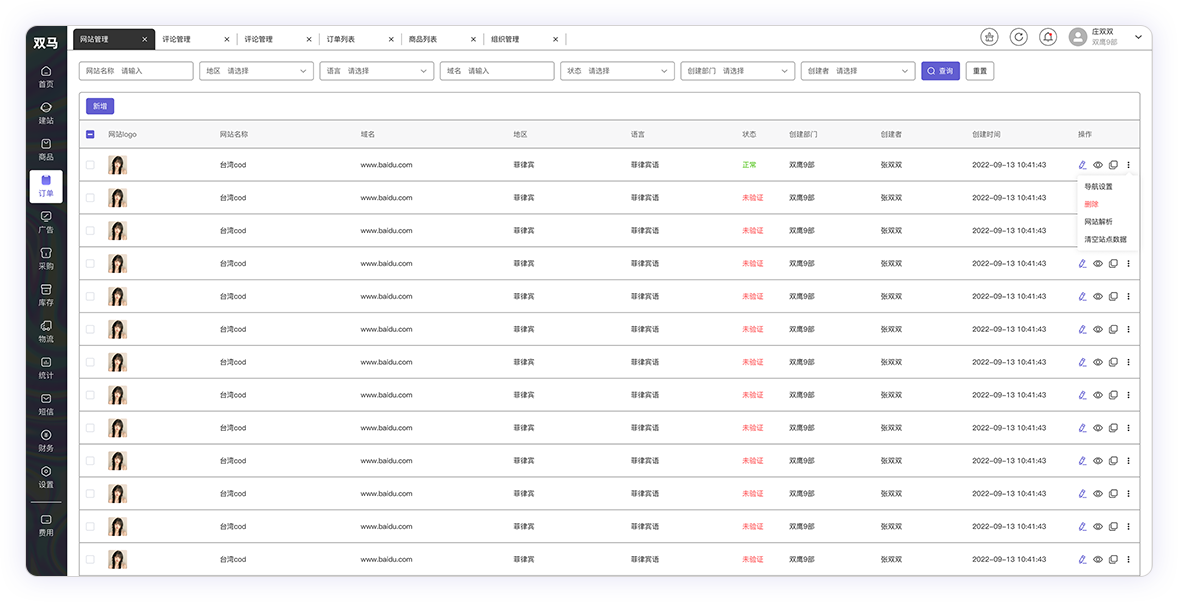Select the highlighted 订单 sidebar item
Image resolution: width=1178 pixels, height=602 pixels.
coord(46,186)
